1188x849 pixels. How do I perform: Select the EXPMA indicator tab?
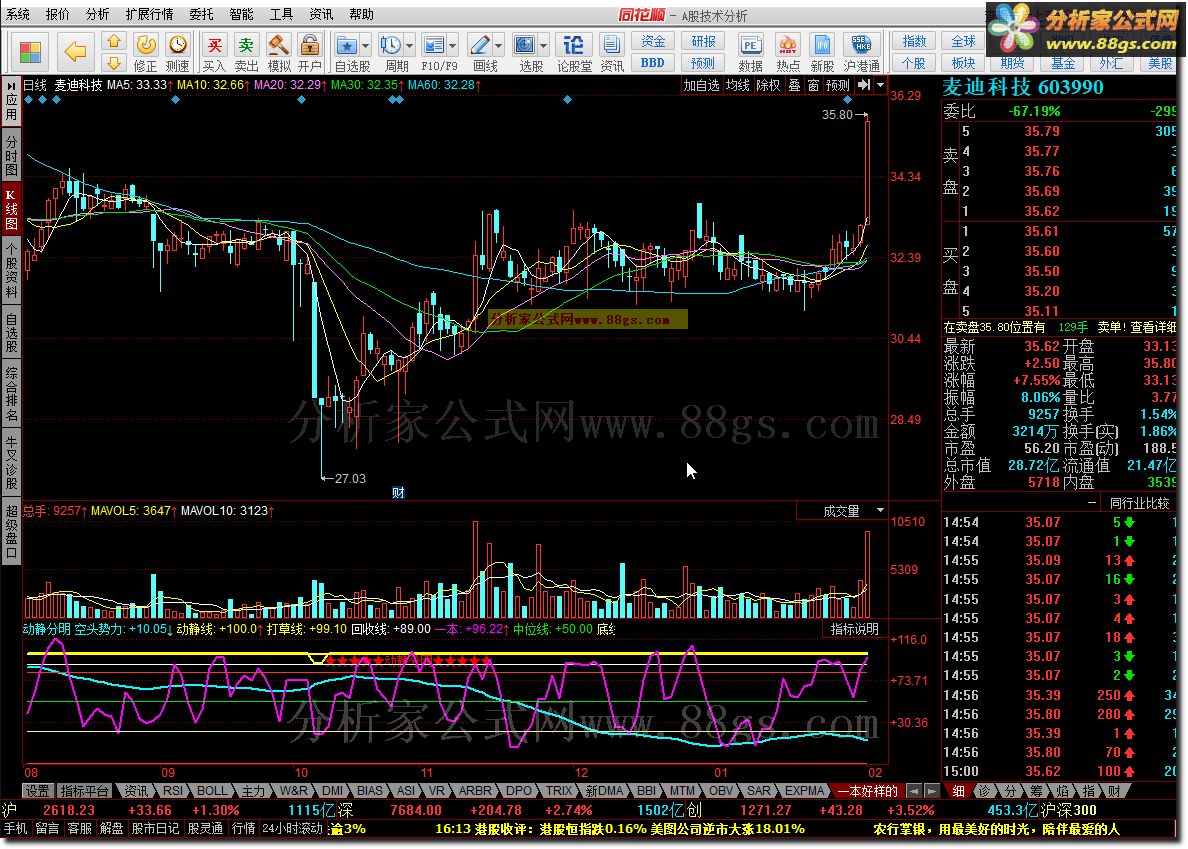coord(804,791)
